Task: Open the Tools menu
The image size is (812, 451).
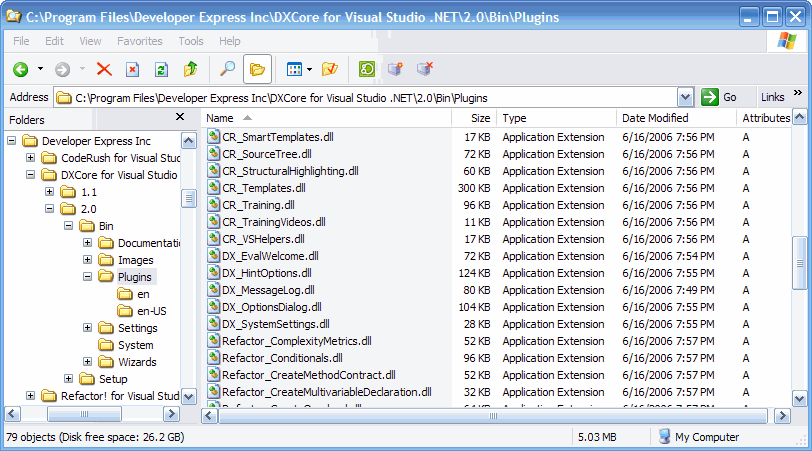Action: (191, 41)
